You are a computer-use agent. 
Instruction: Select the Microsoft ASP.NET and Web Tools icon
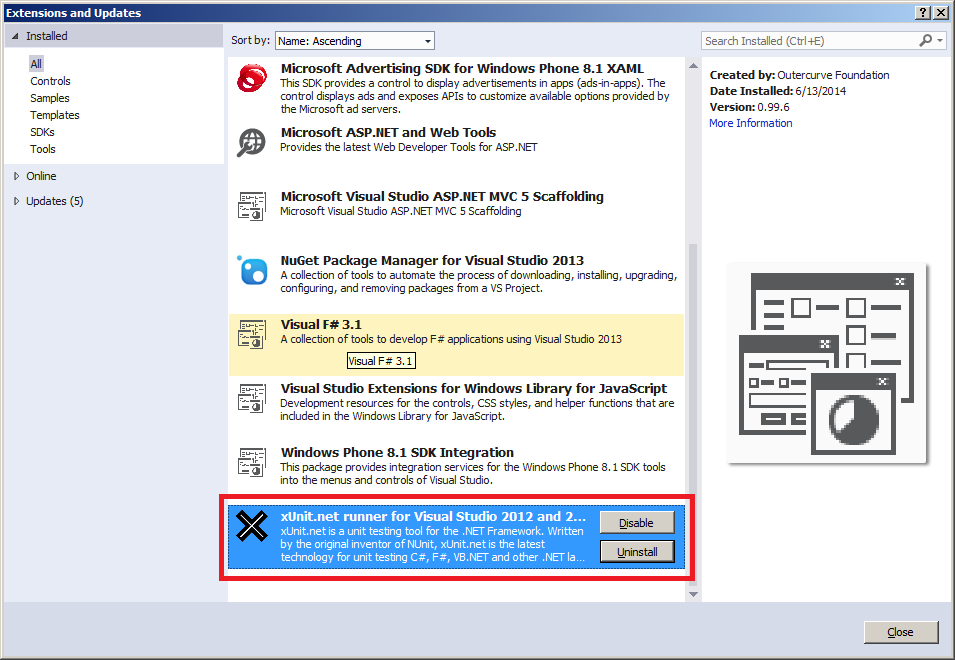pos(251,141)
